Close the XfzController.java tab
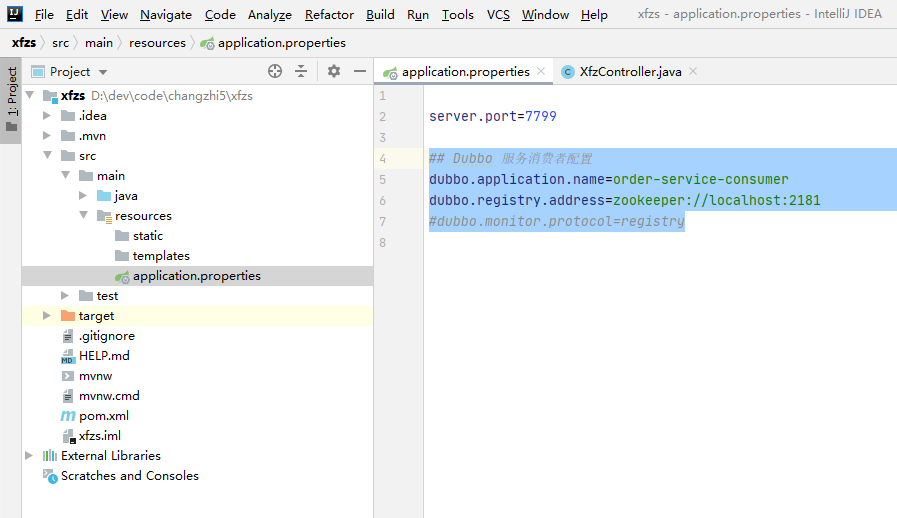 [x=693, y=71]
